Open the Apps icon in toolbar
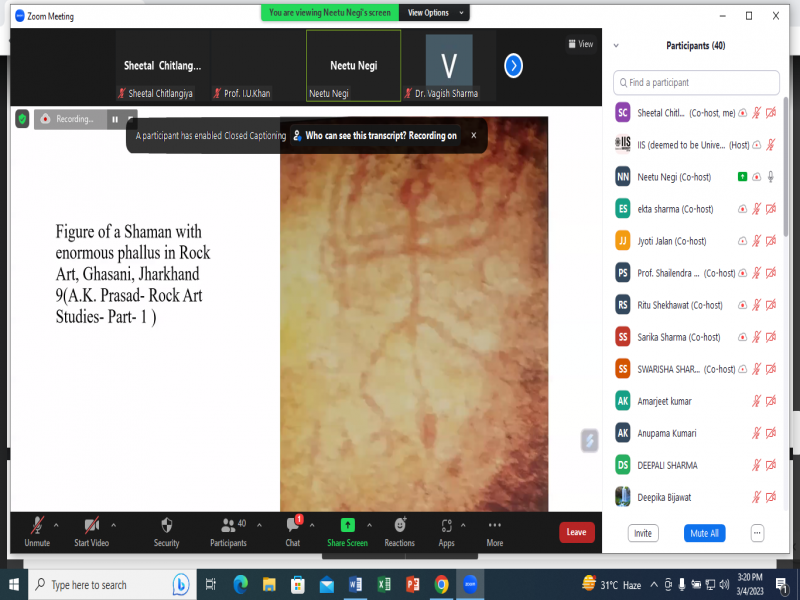The height and width of the screenshot is (600, 800). (x=446, y=525)
